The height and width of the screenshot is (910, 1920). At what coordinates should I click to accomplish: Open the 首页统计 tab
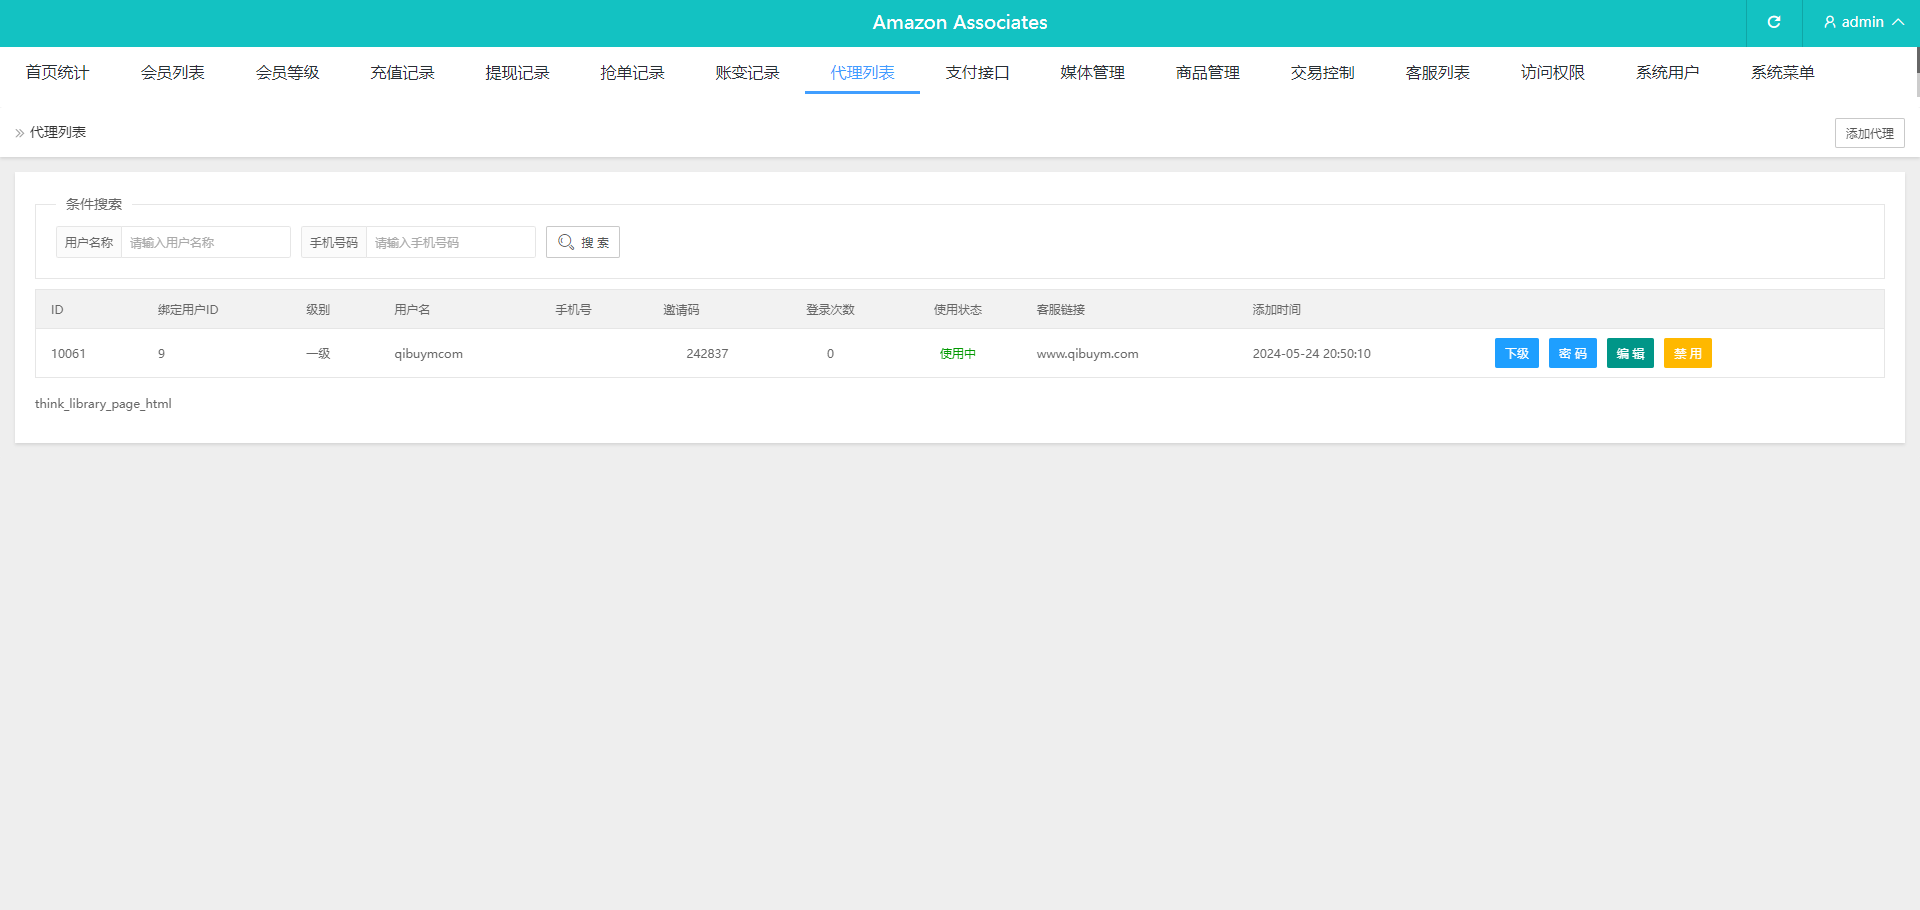(57, 73)
